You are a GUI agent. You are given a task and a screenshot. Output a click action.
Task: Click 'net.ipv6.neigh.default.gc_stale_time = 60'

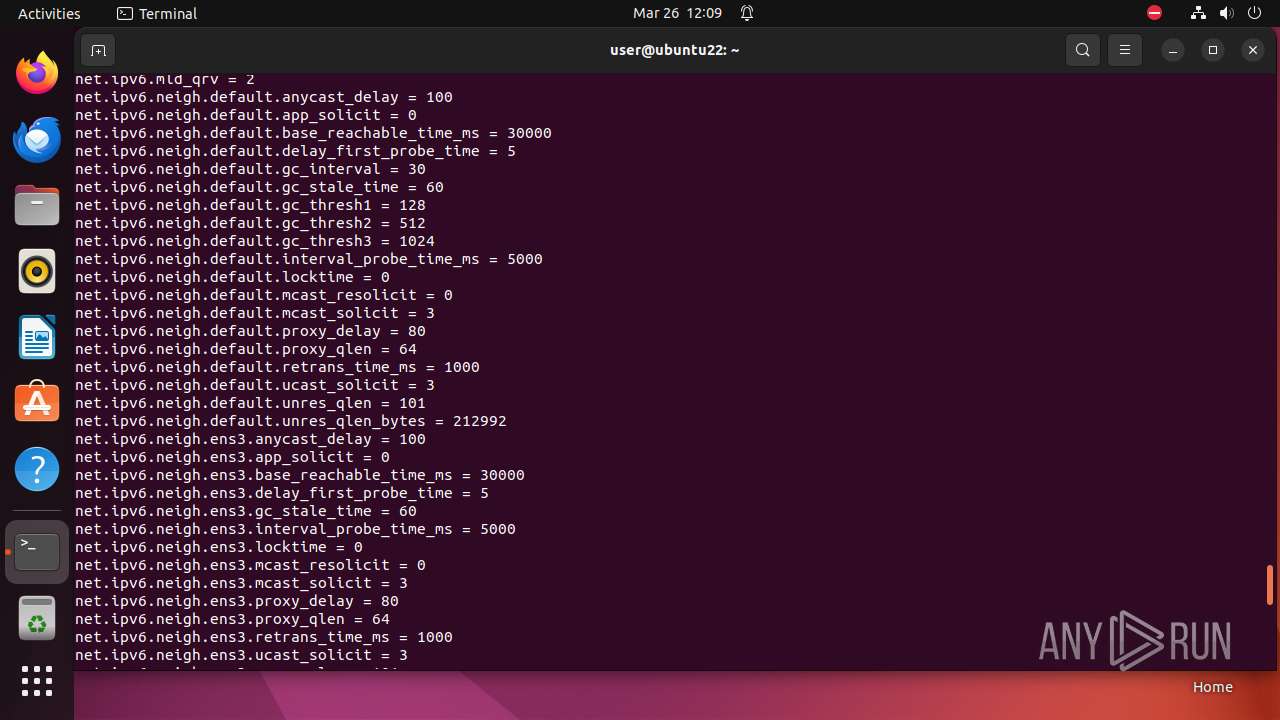(259, 187)
